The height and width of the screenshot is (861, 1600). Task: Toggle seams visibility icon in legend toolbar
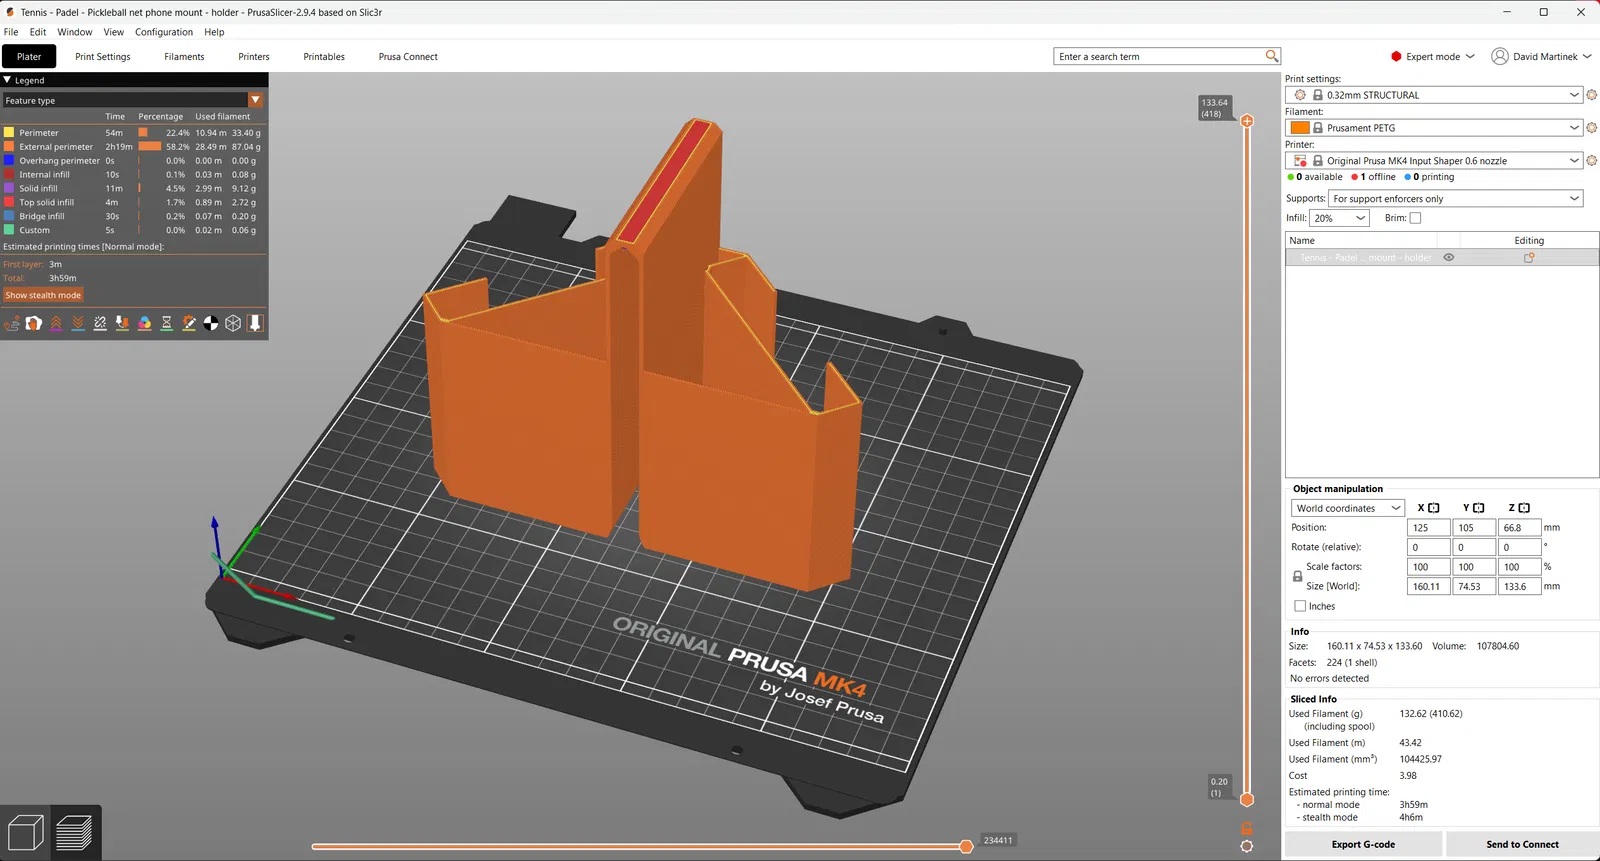100,323
